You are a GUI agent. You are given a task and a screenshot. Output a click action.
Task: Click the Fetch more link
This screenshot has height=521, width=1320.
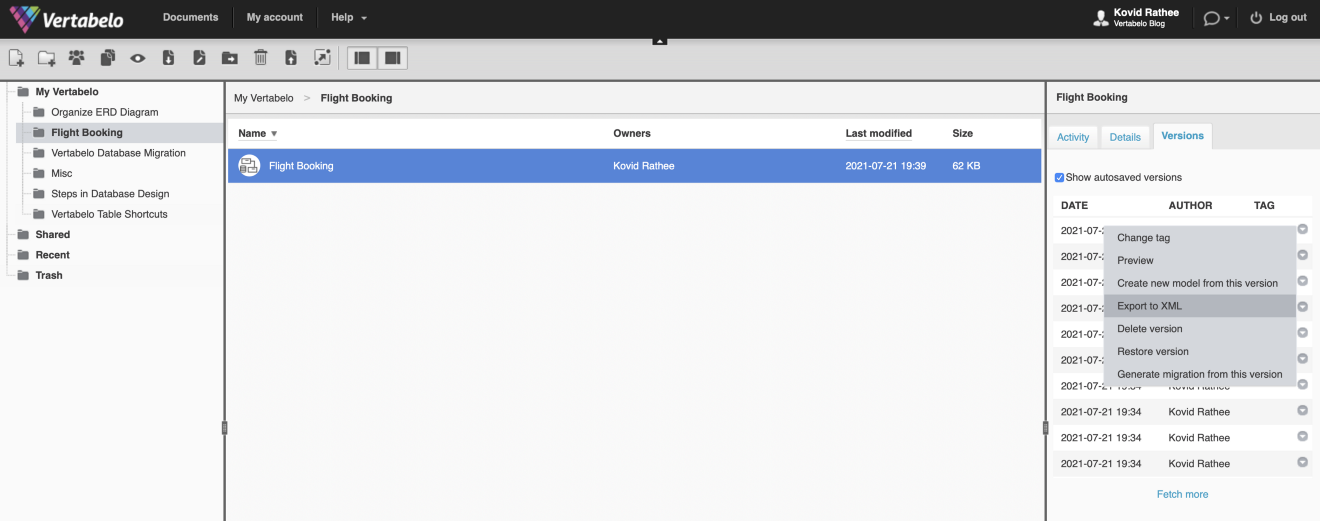point(1182,494)
